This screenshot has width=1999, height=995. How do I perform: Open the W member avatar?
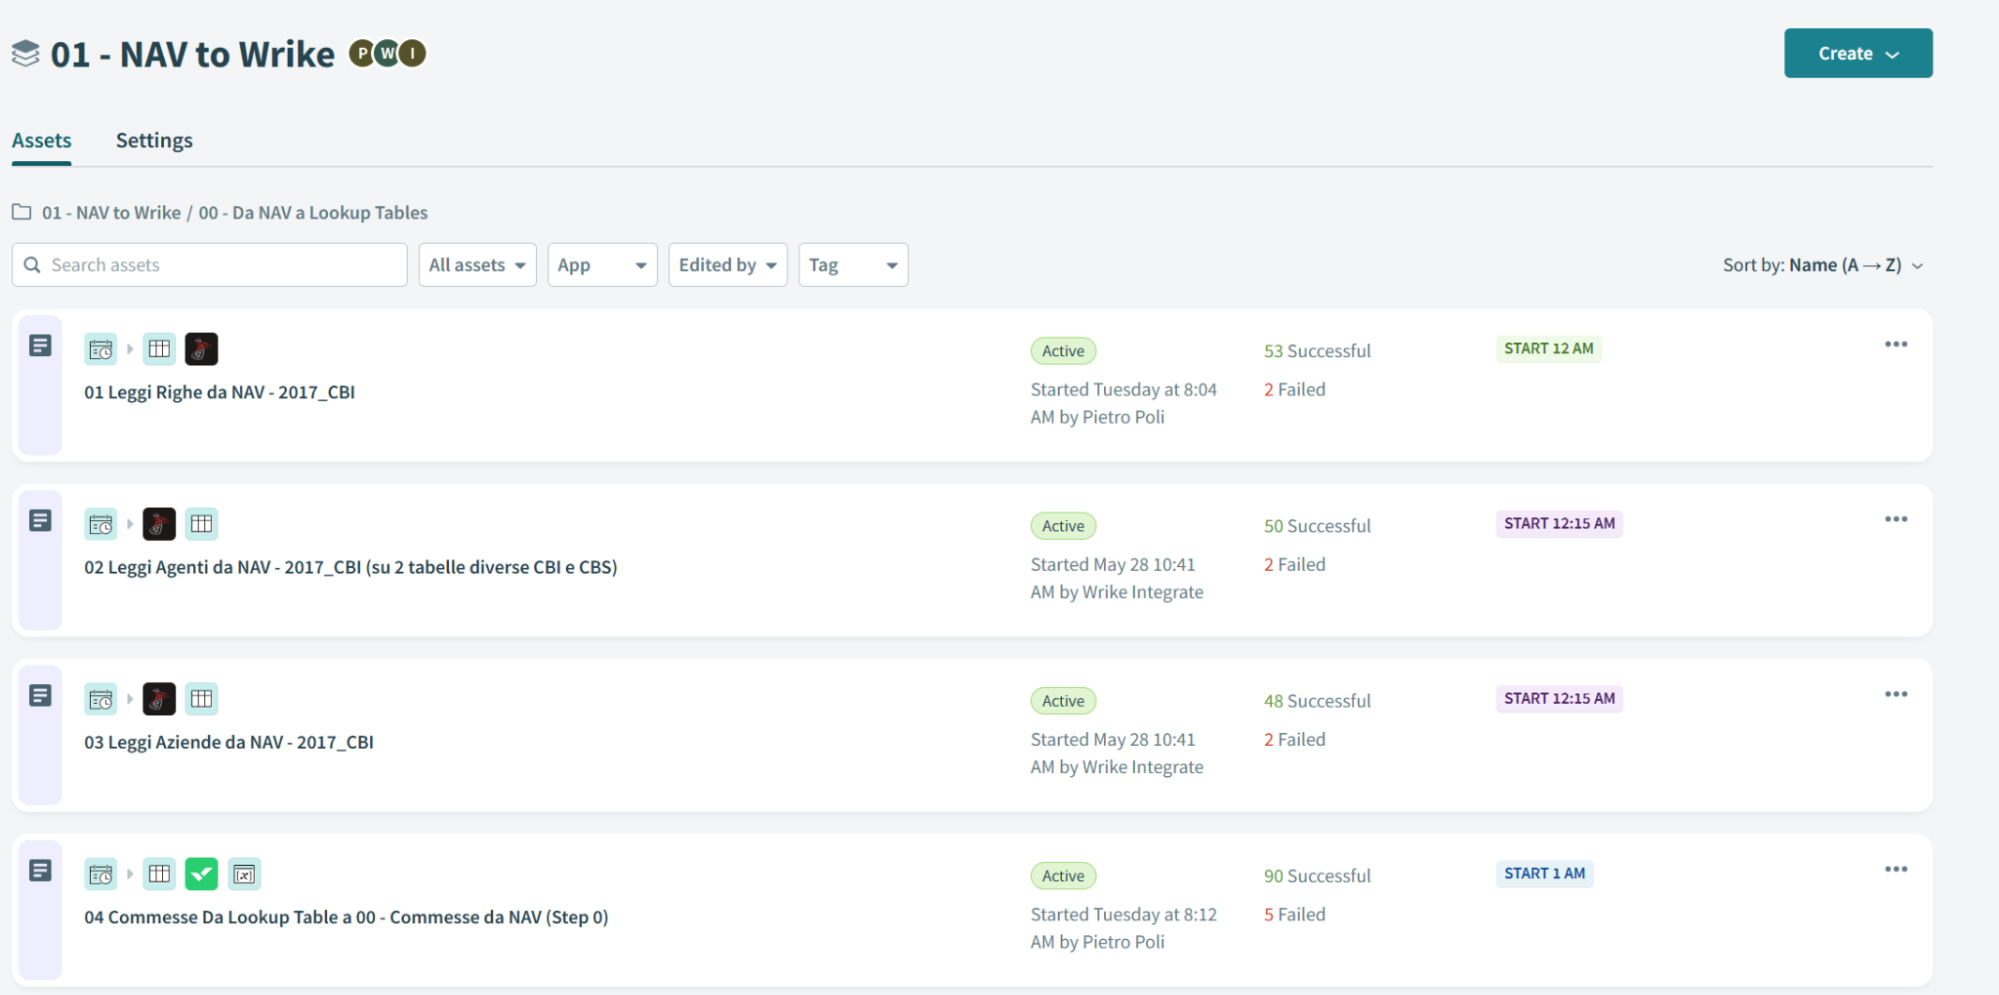[387, 53]
